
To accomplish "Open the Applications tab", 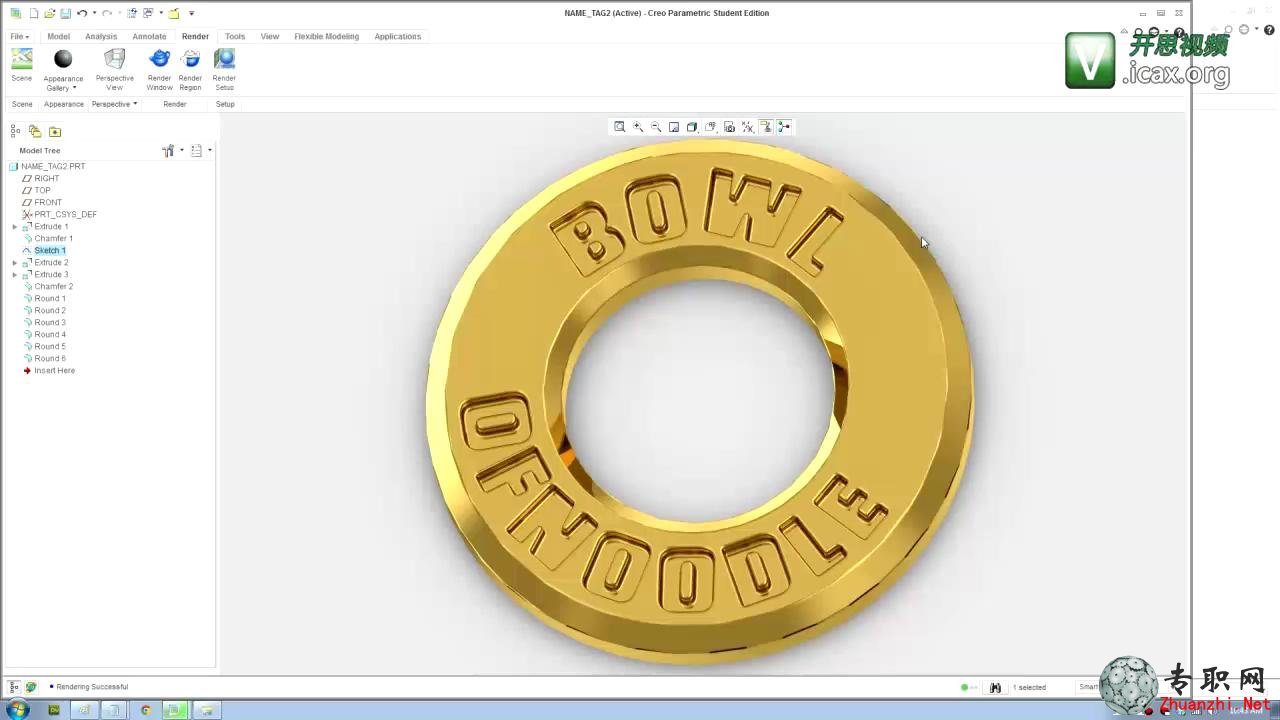I will (397, 36).
